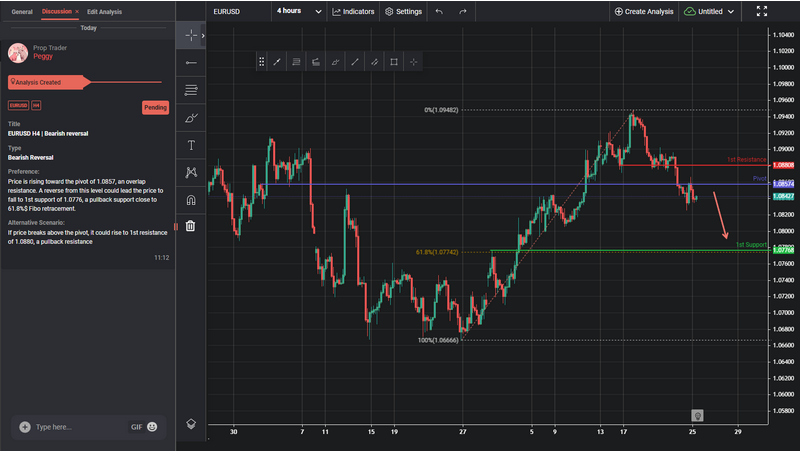This screenshot has height=451, width=801.
Task: Select the horizontal ray line tool
Action: 191,63
